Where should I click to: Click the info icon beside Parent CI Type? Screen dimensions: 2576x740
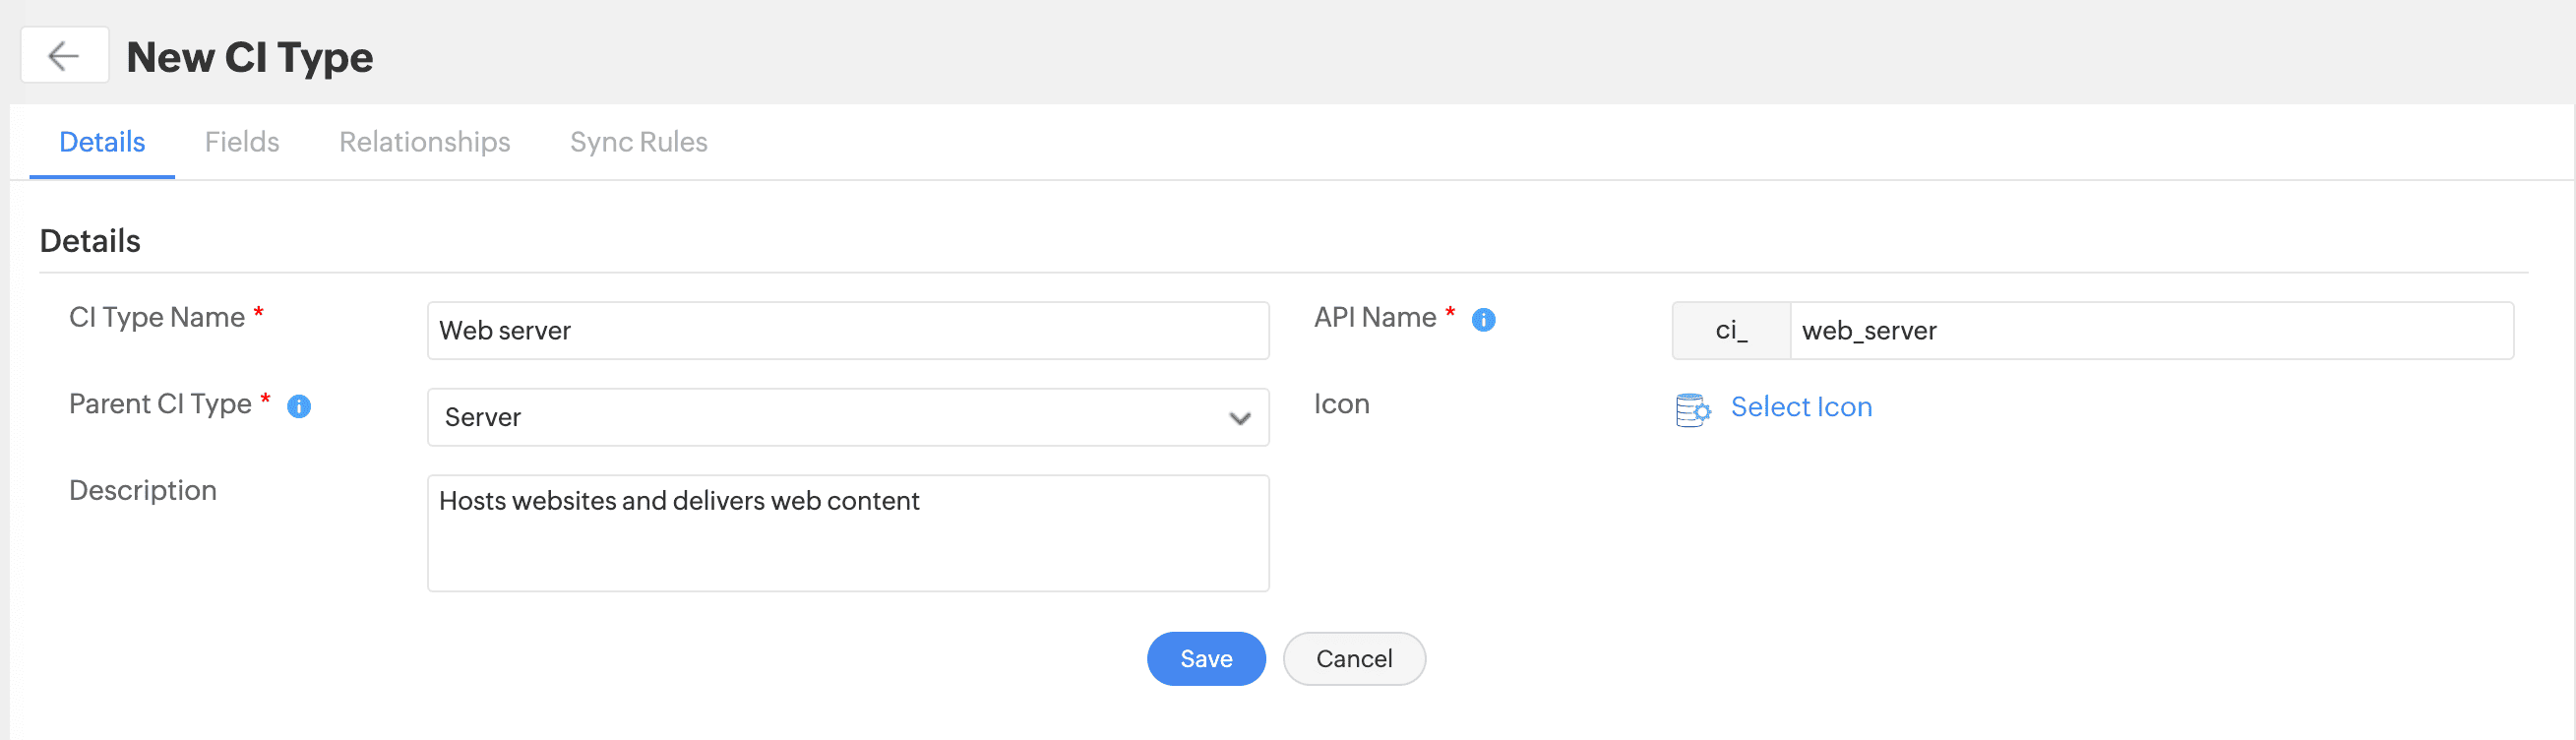pos(299,406)
